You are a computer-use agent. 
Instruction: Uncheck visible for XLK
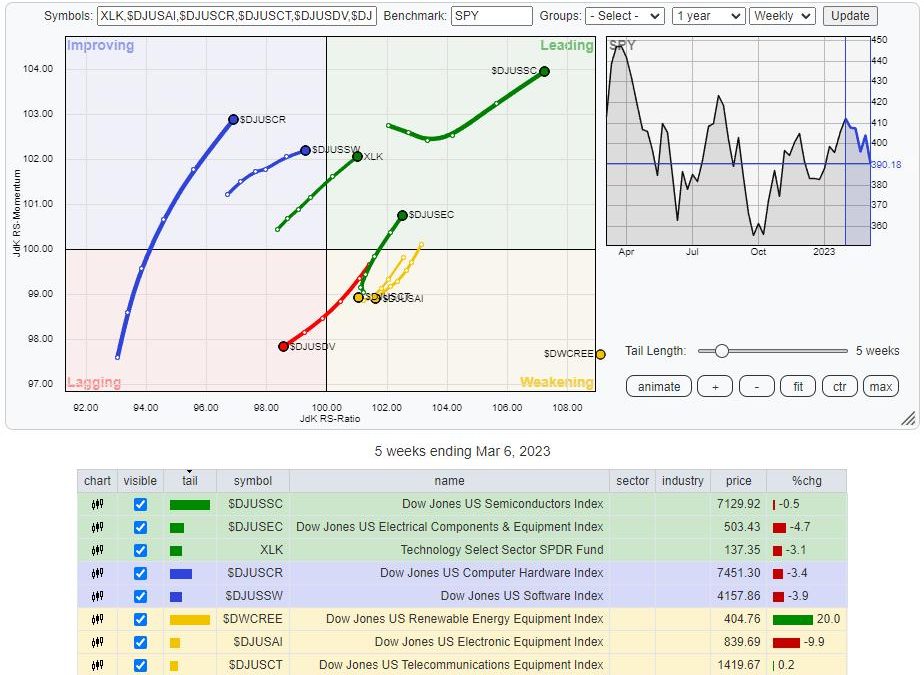point(140,550)
